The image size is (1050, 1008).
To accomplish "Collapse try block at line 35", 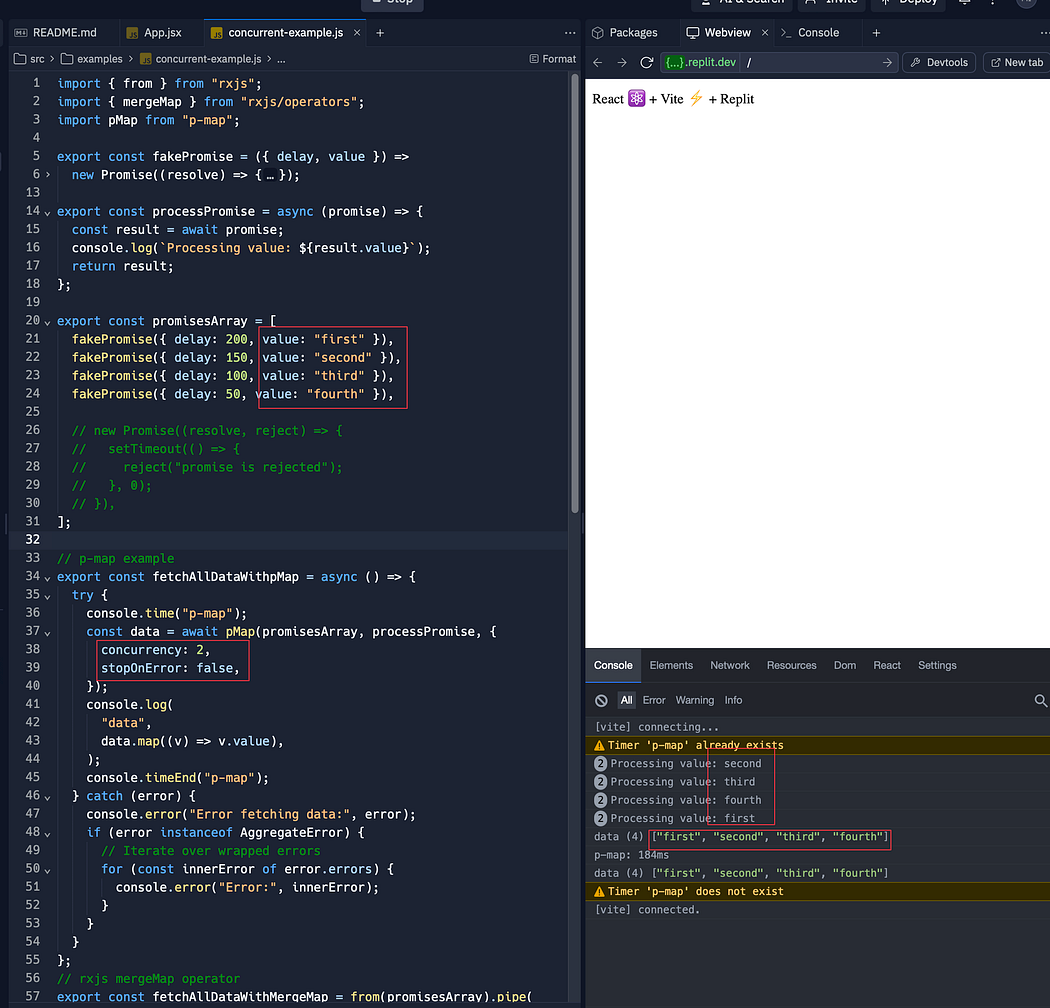I will [48, 595].
